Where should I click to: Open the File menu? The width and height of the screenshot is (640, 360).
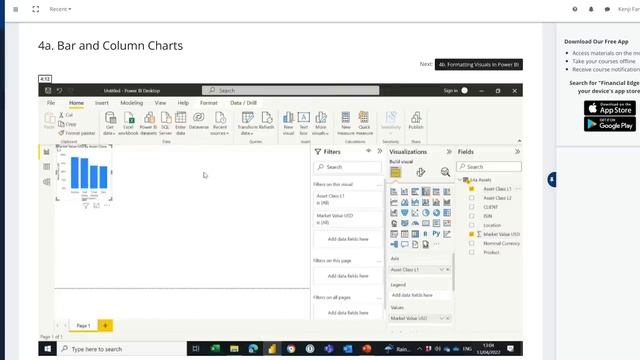coord(51,103)
